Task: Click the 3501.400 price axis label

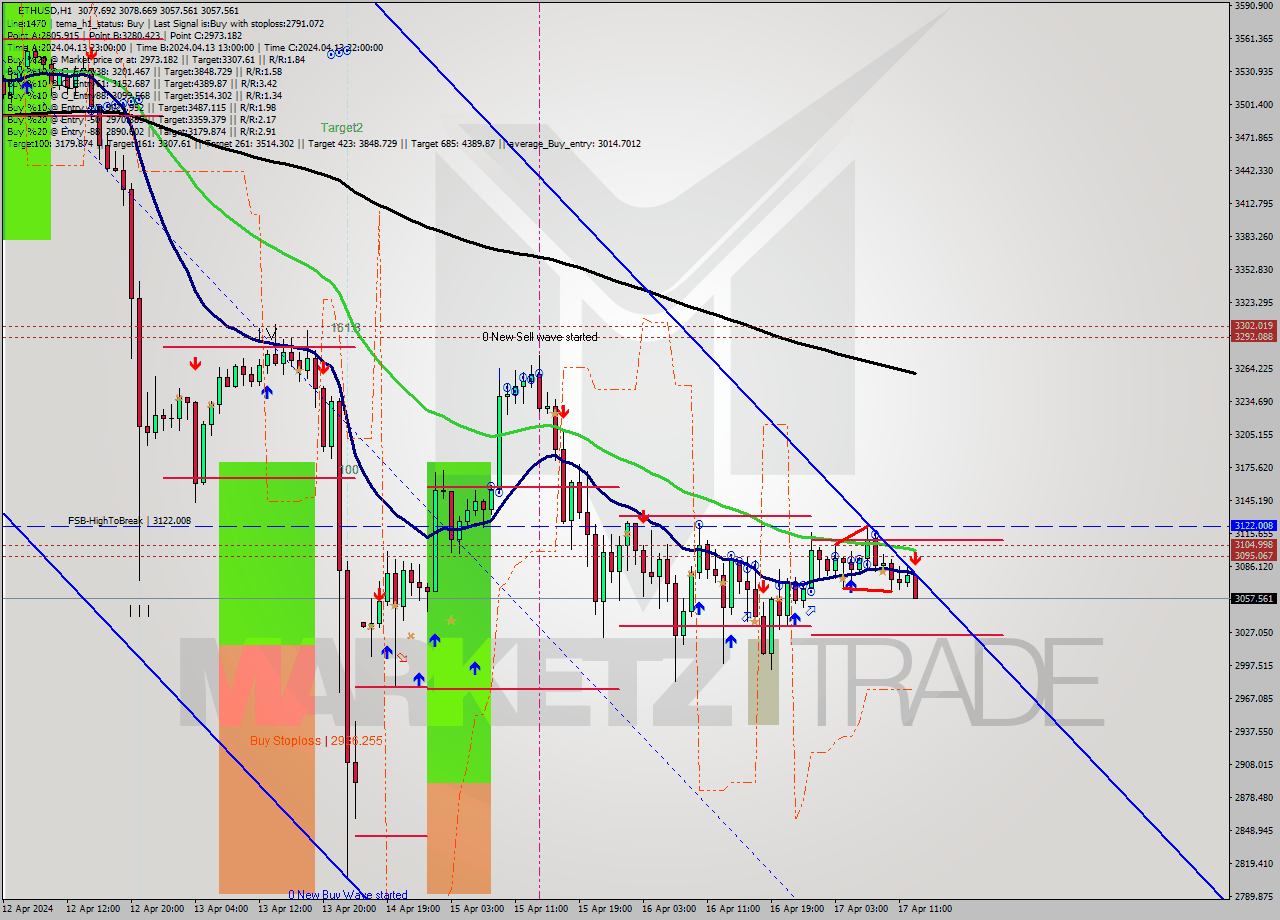Action: (1254, 105)
